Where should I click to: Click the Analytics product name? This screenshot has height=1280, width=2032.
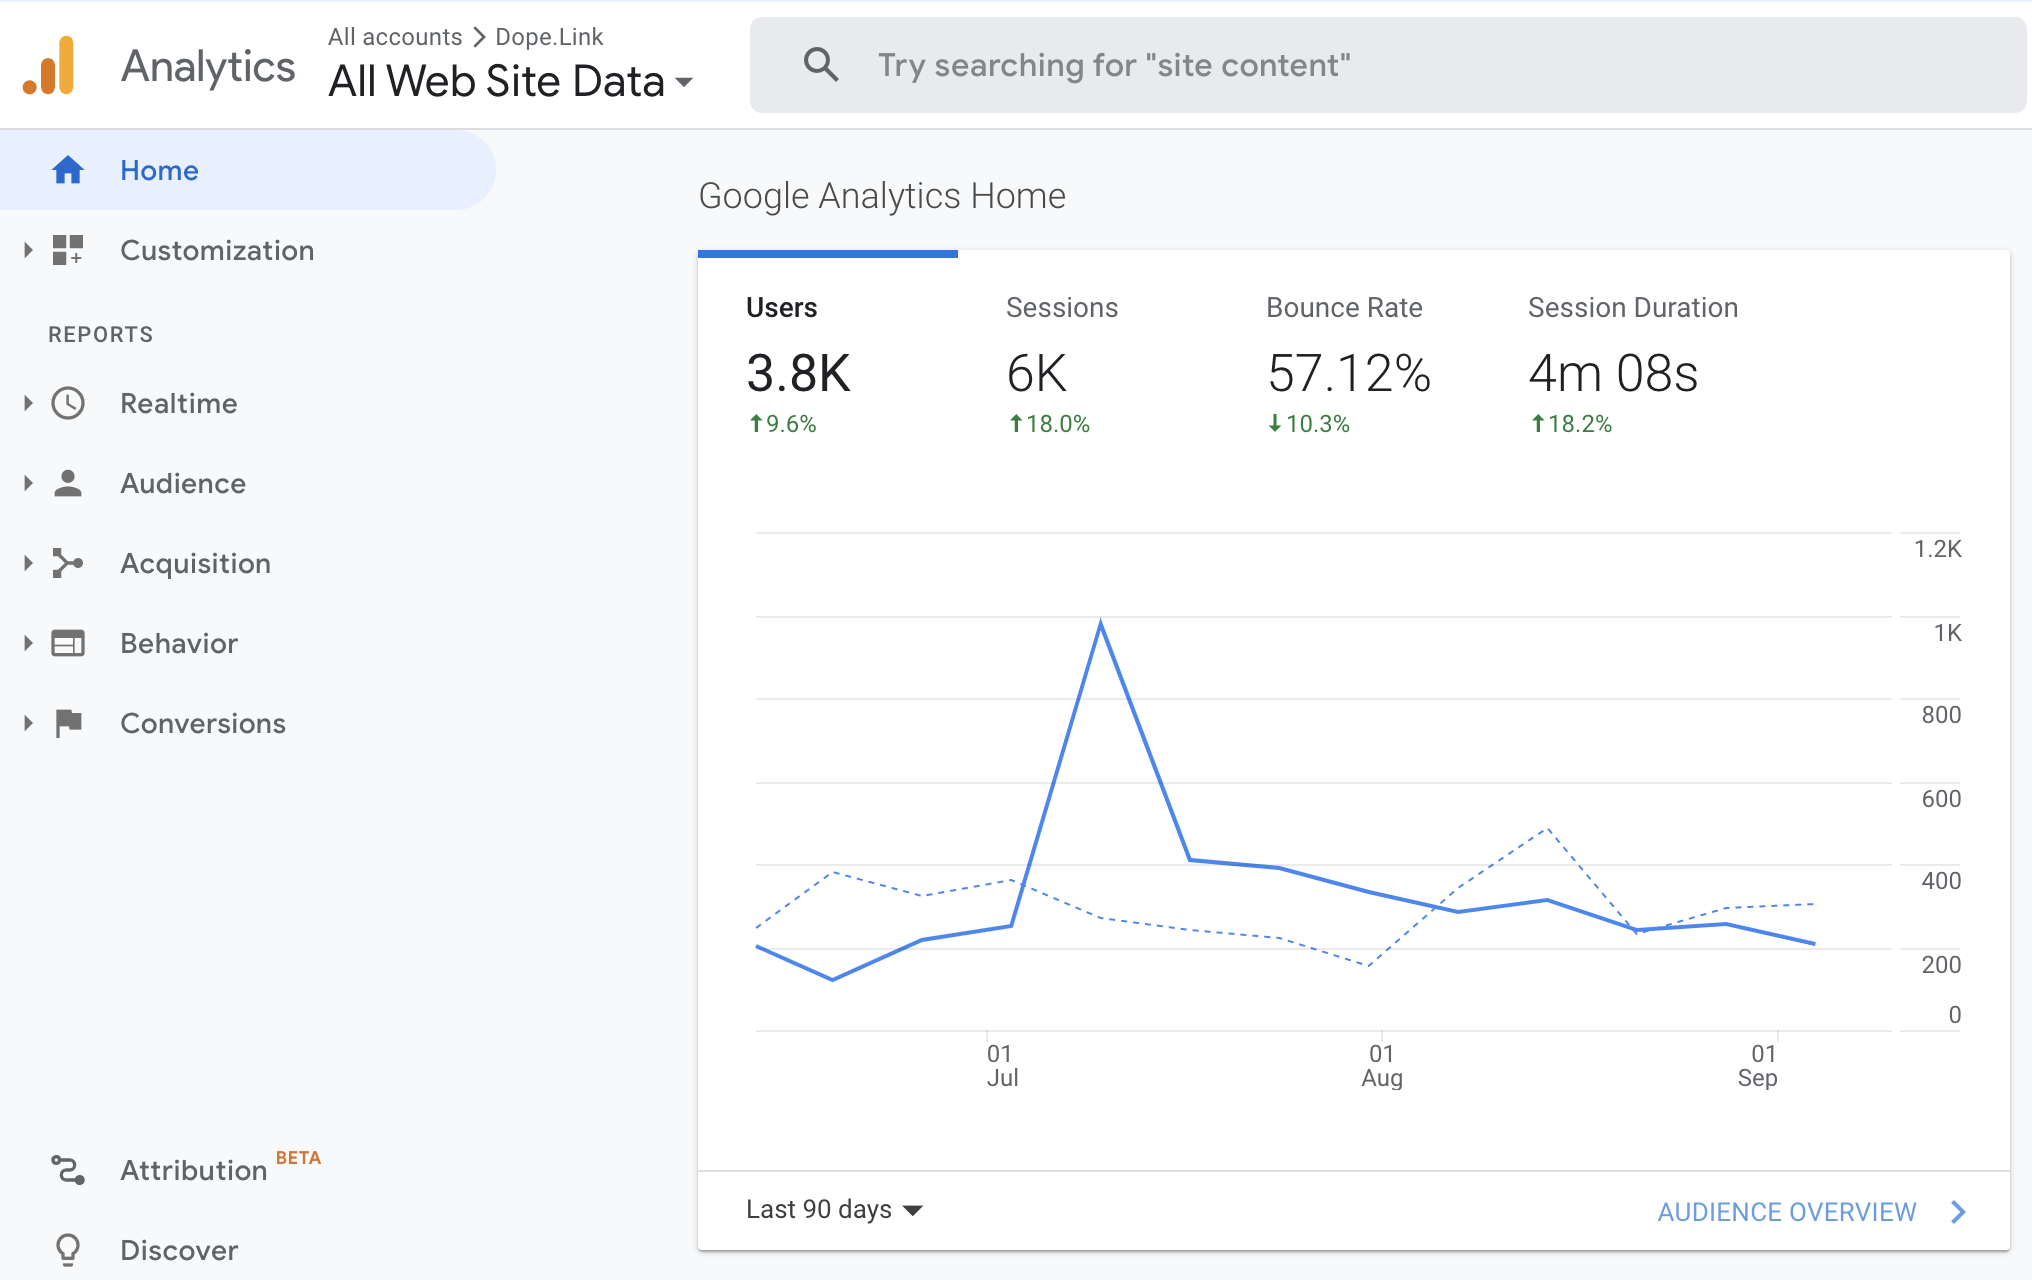(208, 66)
